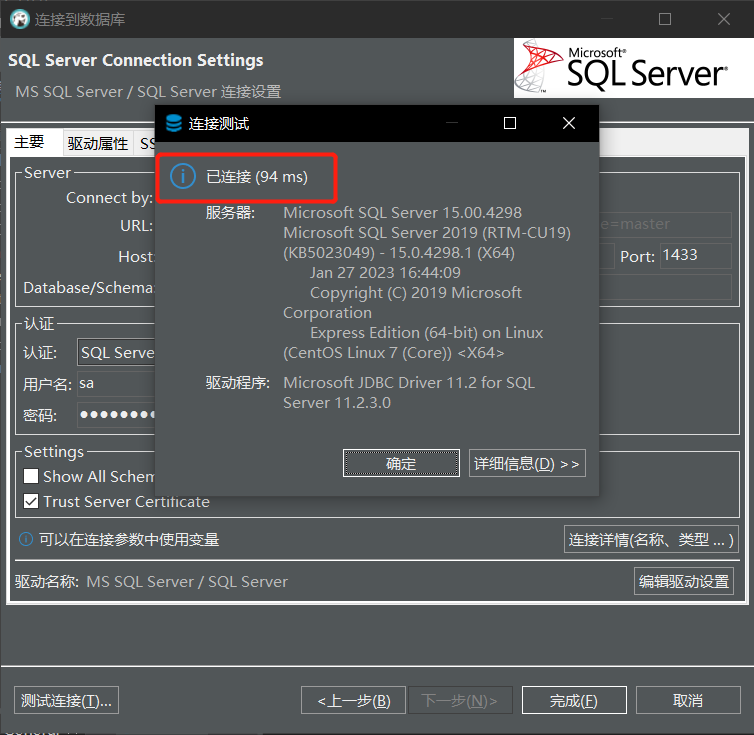Confirm with the 确定 button
The image size is (754, 735).
[x=401, y=463]
